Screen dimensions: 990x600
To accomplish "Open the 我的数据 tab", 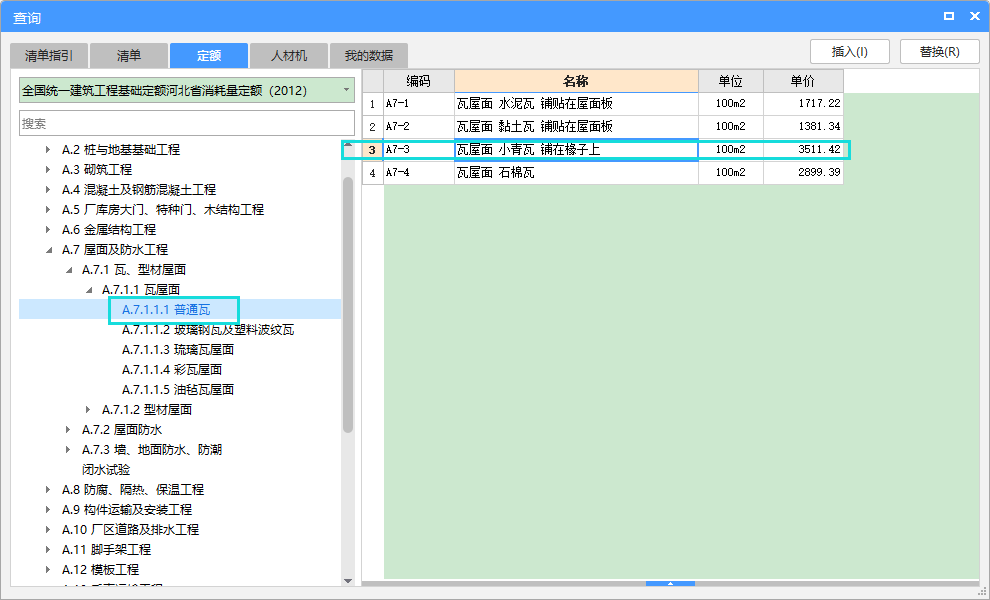I will [x=369, y=55].
